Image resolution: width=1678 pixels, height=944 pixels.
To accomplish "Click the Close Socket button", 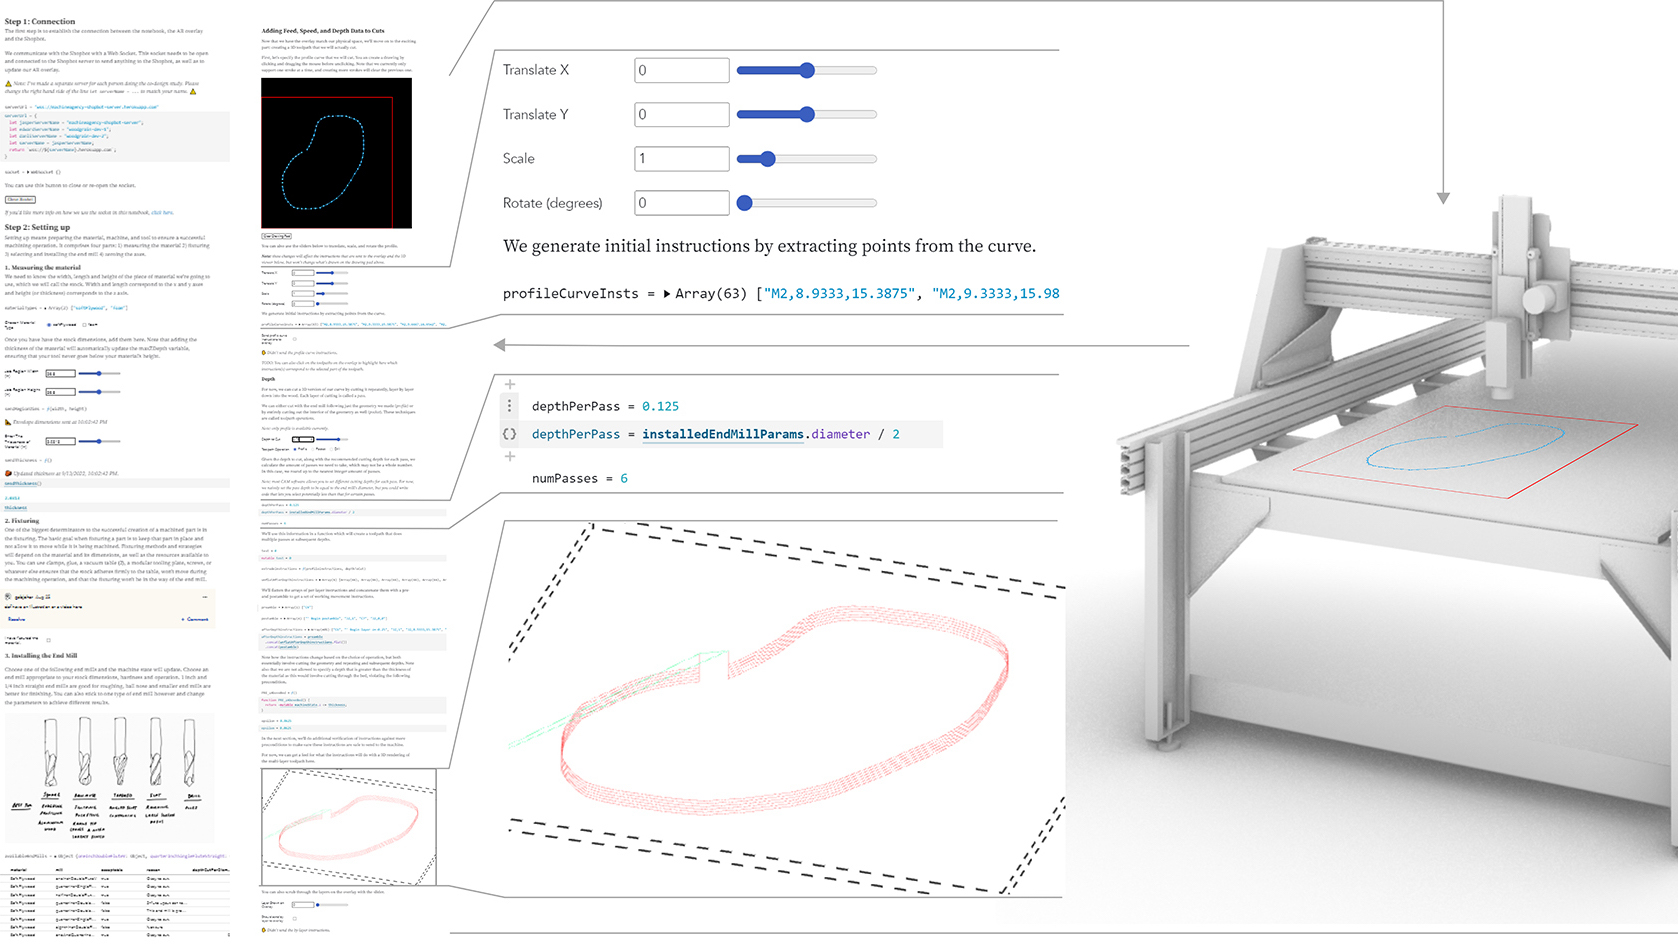I will (20, 199).
